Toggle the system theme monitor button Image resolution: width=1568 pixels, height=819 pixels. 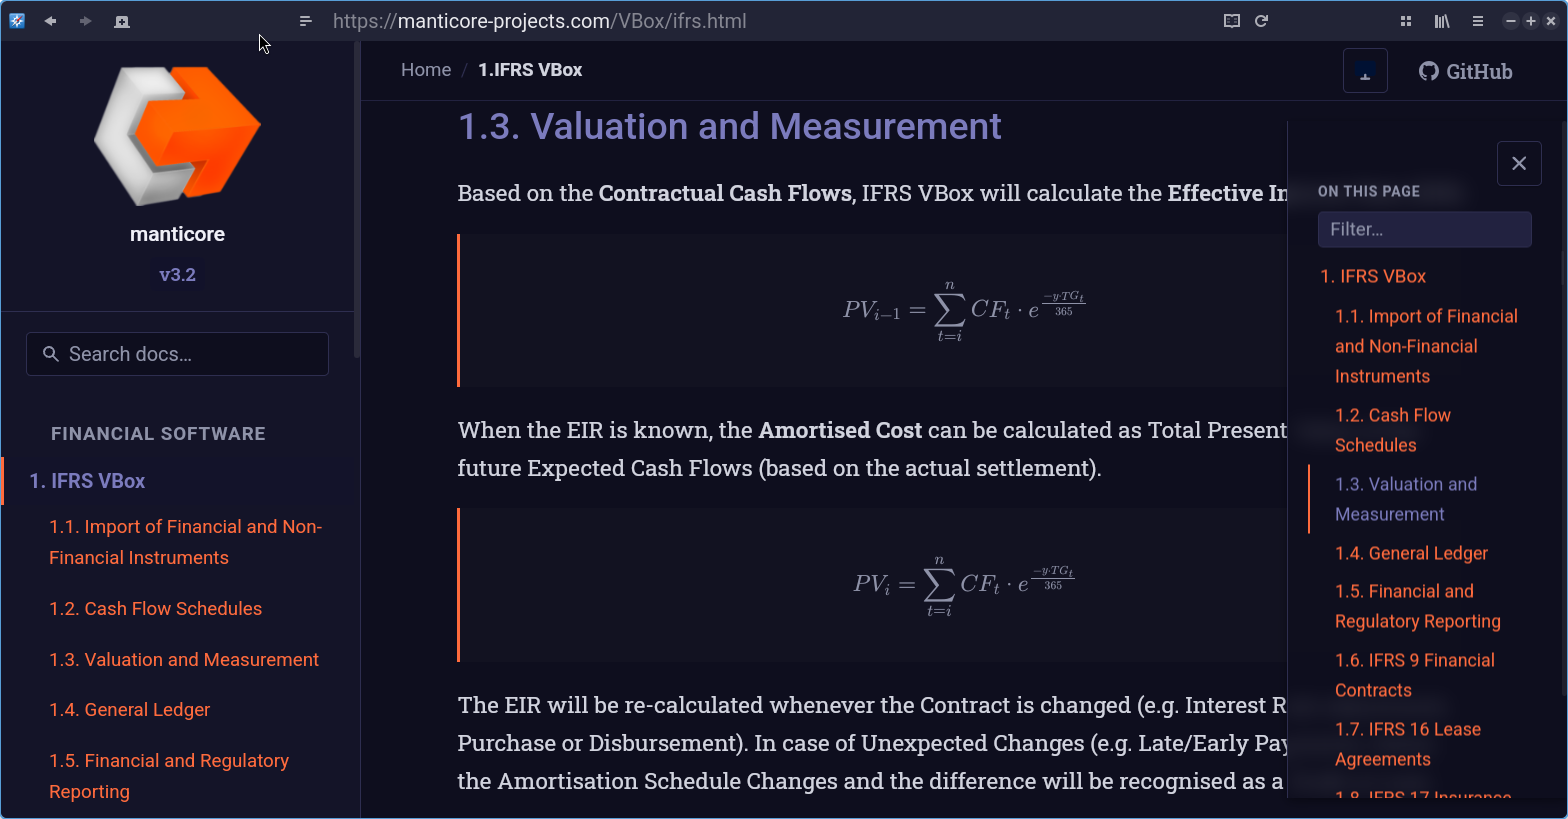pyautogui.click(x=1365, y=71)
